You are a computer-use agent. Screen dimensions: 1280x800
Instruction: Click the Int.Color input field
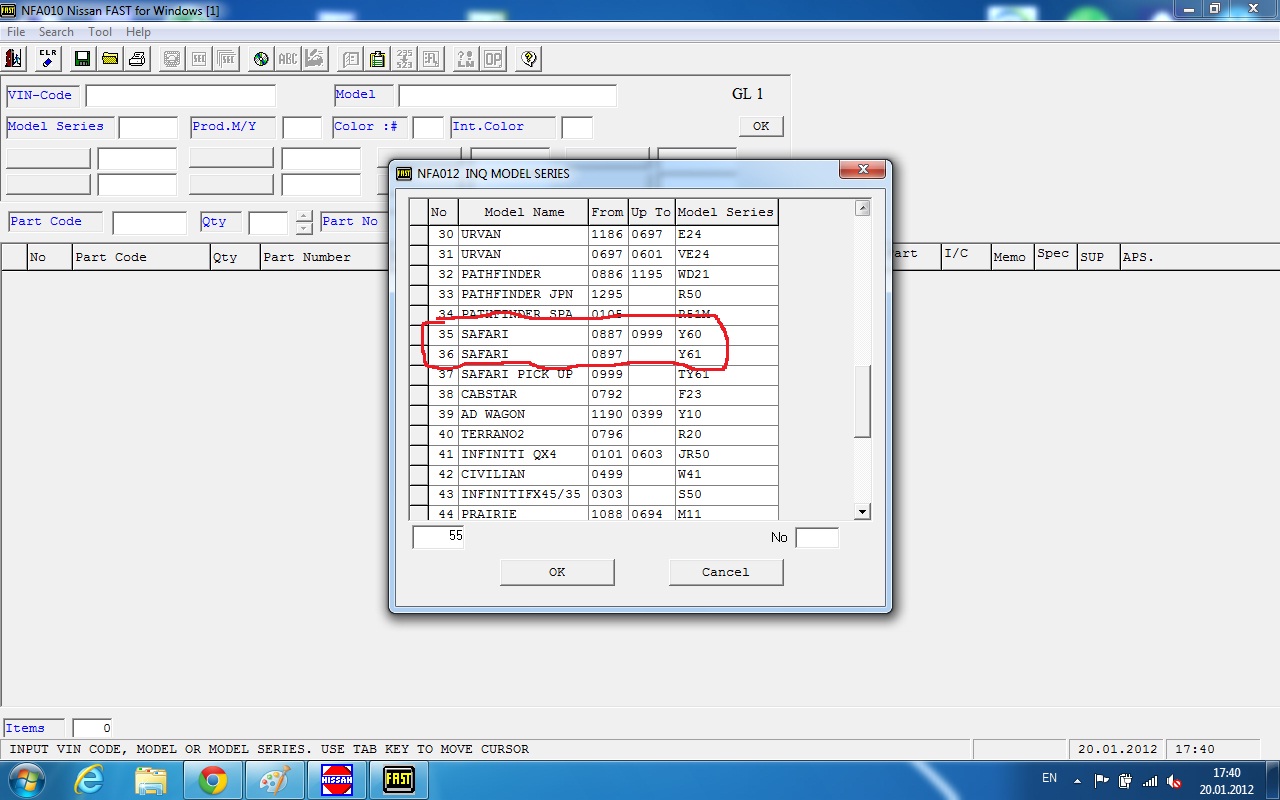(x=577, y=127)
